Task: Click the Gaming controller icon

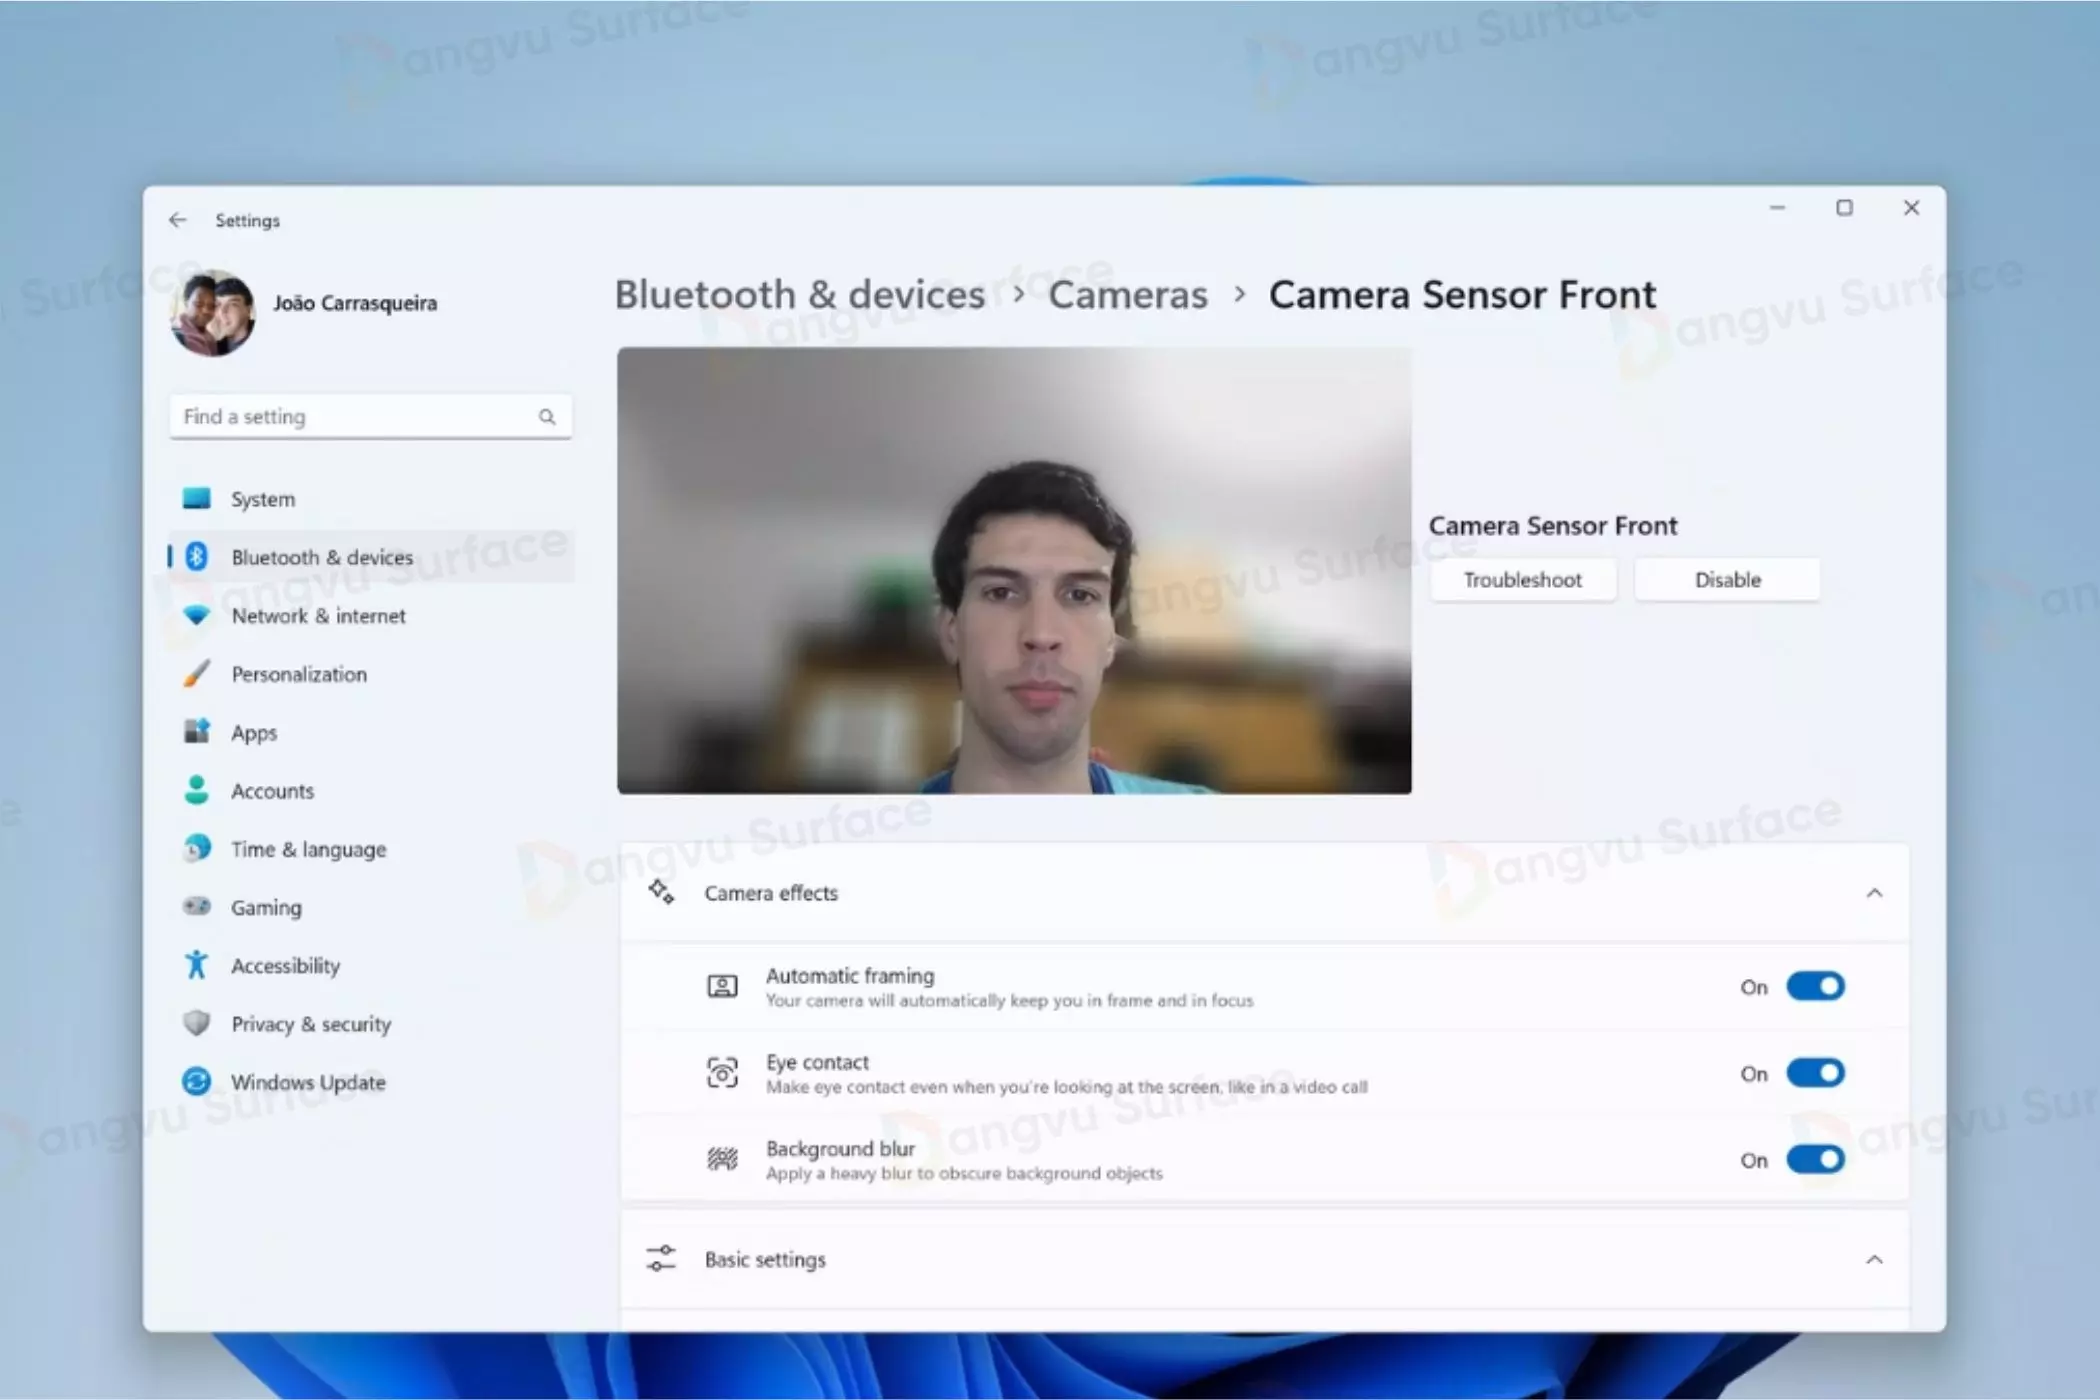Action: [x=197, y=906]
